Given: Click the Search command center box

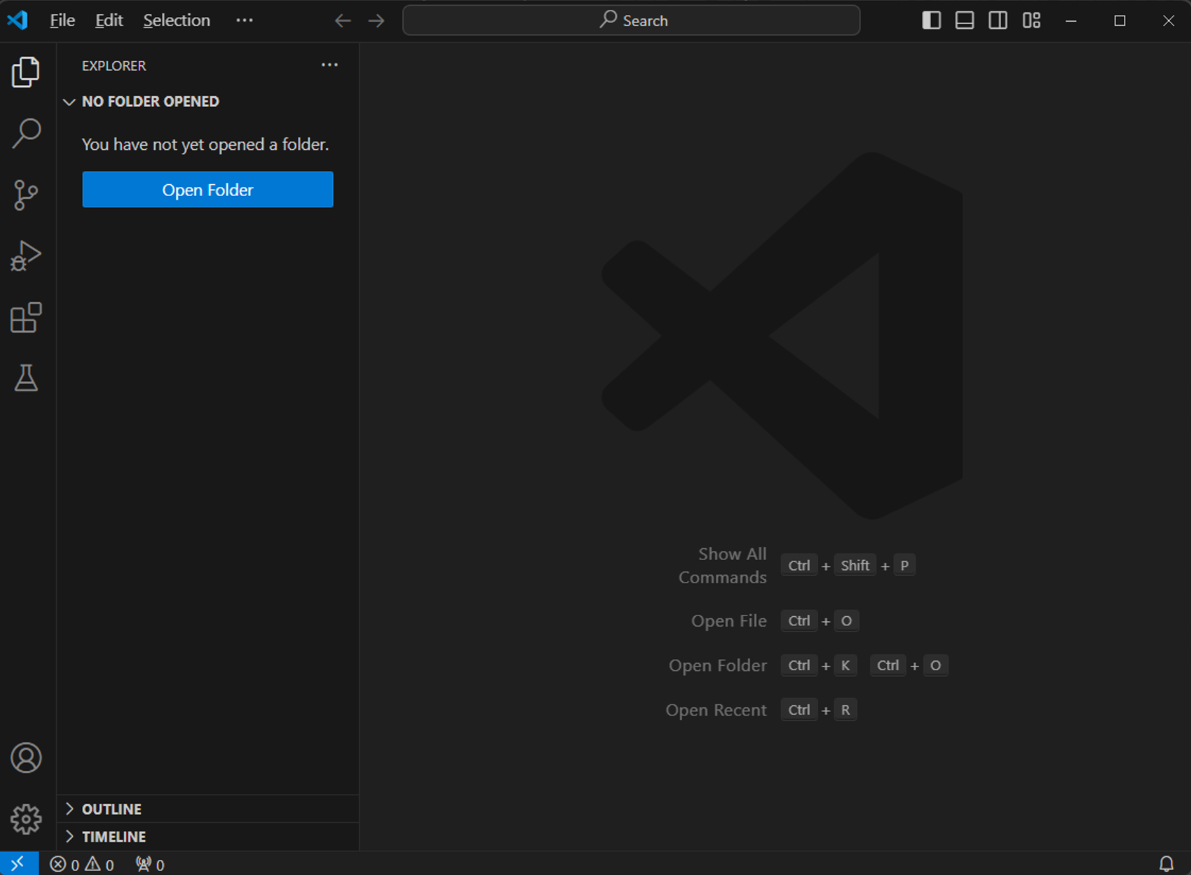Looking at the screenshot, I should point(631,21).
